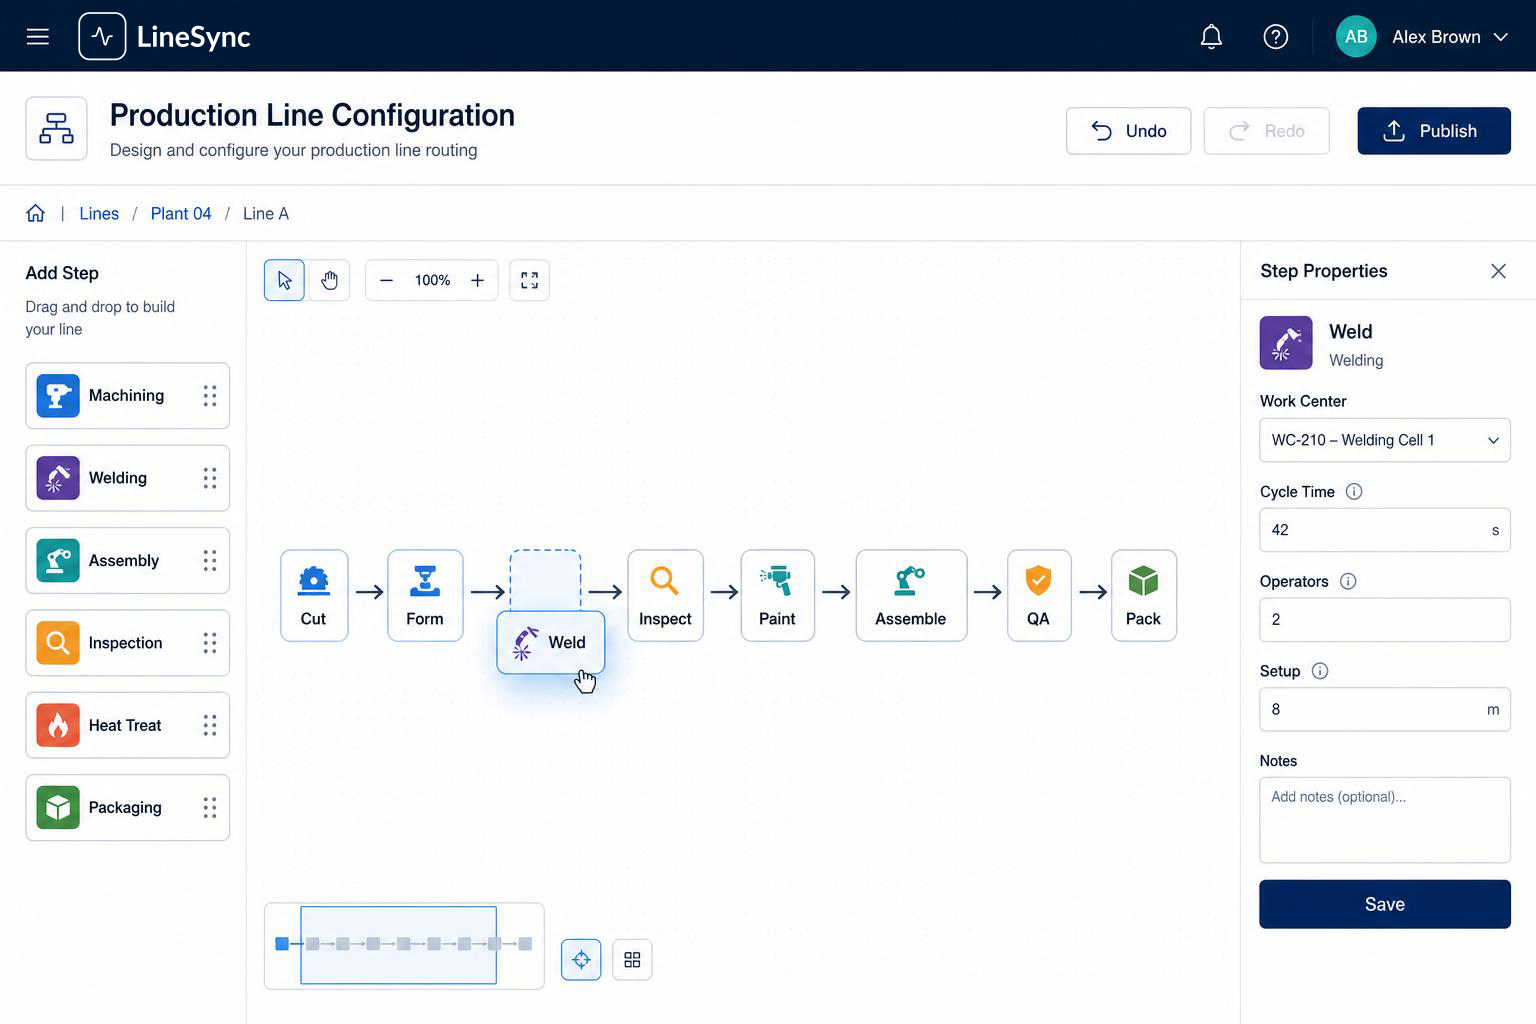Click the Notes text area

[1384, 820]
